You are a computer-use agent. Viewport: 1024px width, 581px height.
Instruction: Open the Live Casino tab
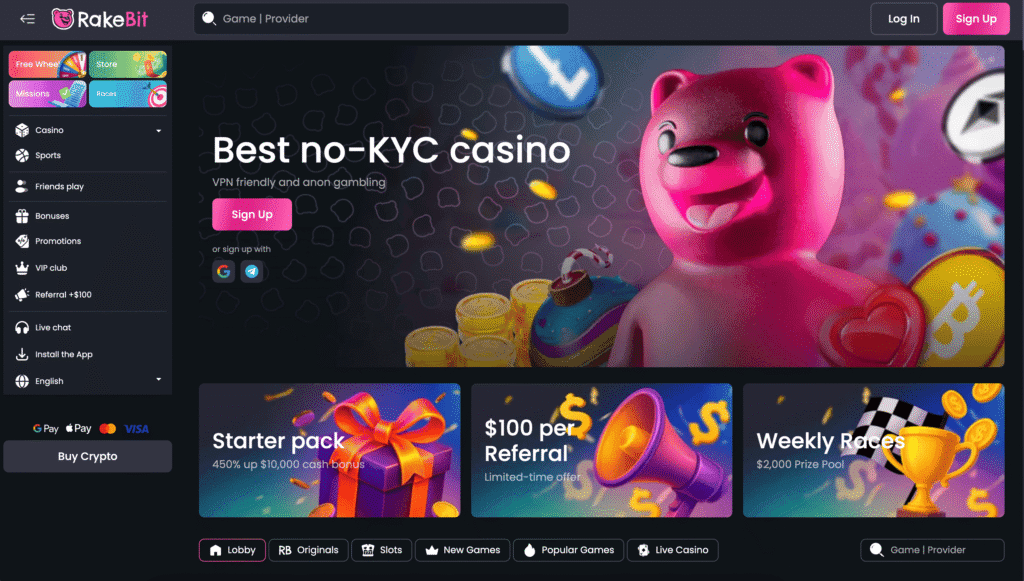pos(673,550)
